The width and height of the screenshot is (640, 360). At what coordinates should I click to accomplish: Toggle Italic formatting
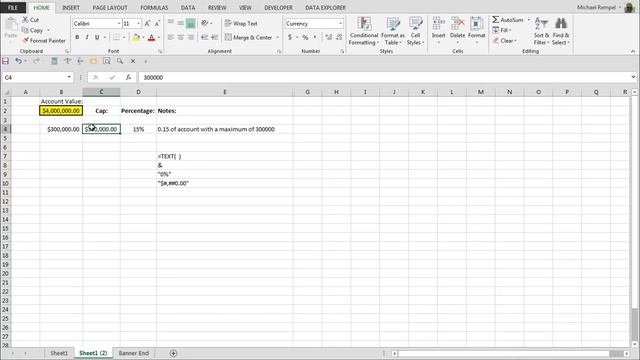tap(87, 37)
